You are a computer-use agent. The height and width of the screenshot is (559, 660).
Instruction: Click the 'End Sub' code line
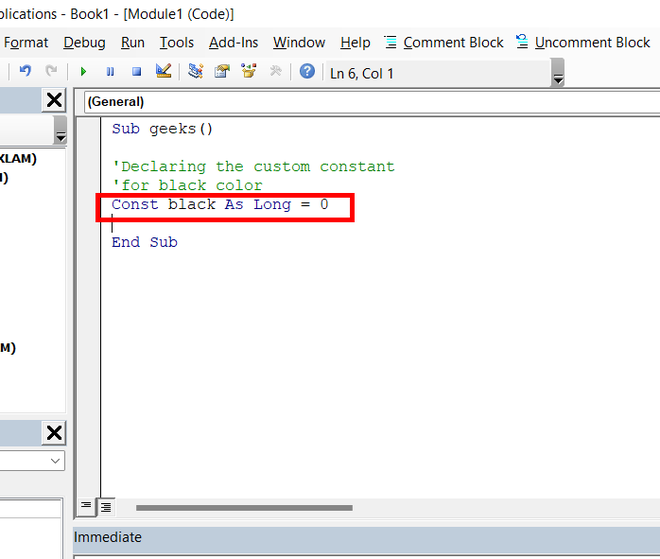144,242
